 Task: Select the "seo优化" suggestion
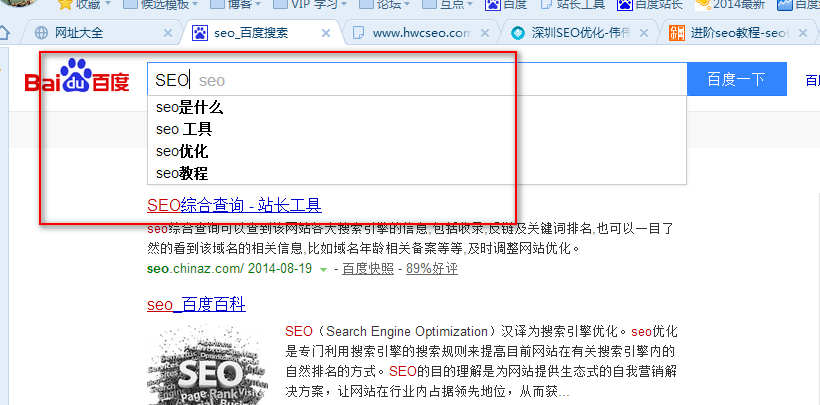tap(182, 151)
